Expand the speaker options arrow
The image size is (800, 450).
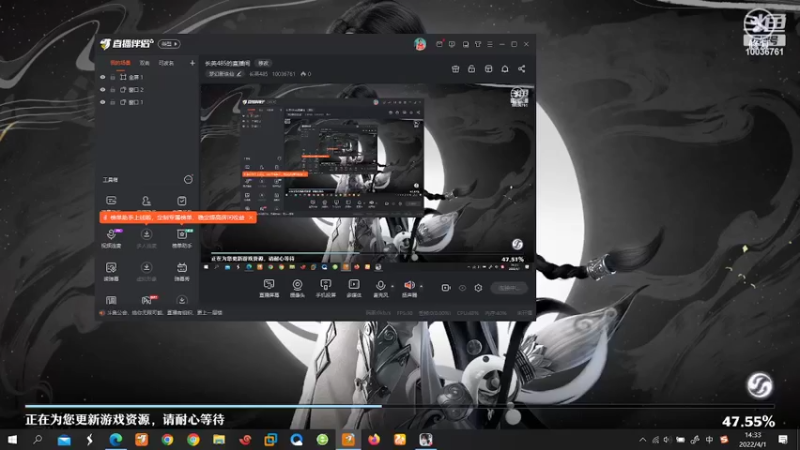[x=421, y=286]
